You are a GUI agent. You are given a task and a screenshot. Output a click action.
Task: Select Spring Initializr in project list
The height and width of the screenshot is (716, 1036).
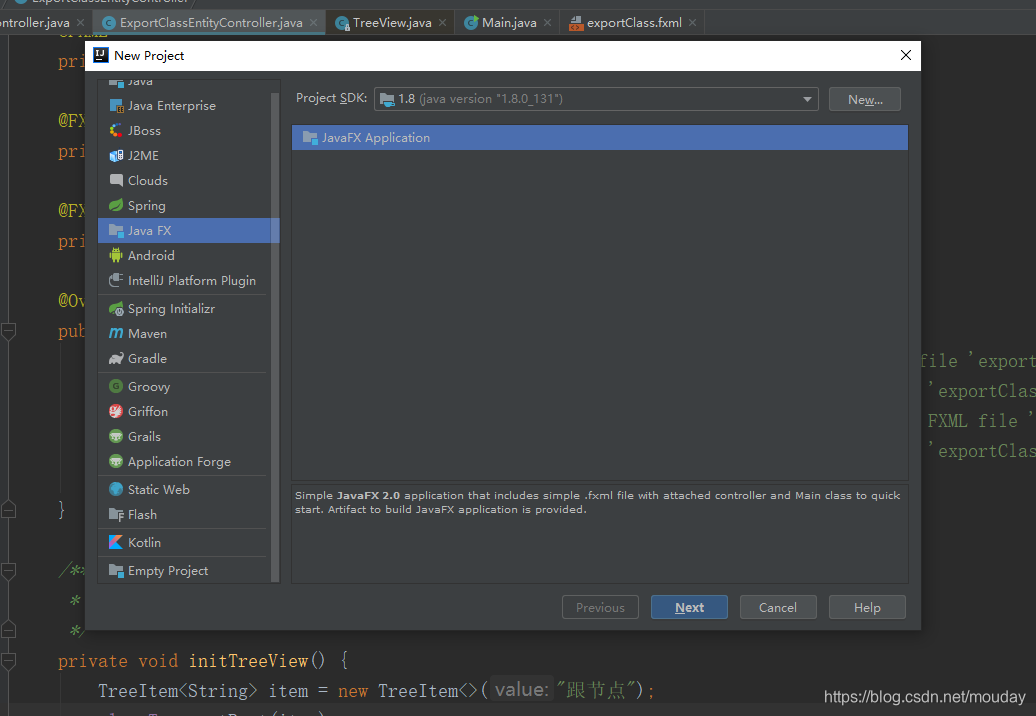[184, 308]
